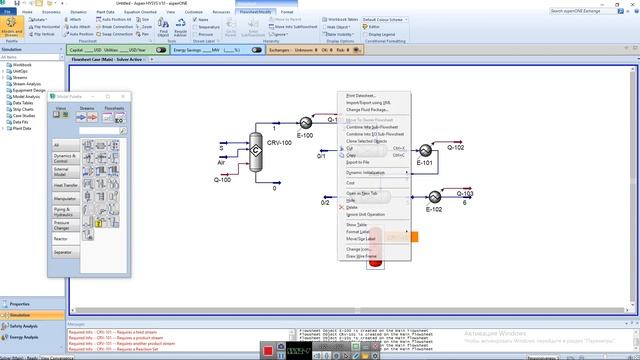
Task: Select the Reactor category in Model Palette
Action: pyautogui.click(x=66, y=239)
